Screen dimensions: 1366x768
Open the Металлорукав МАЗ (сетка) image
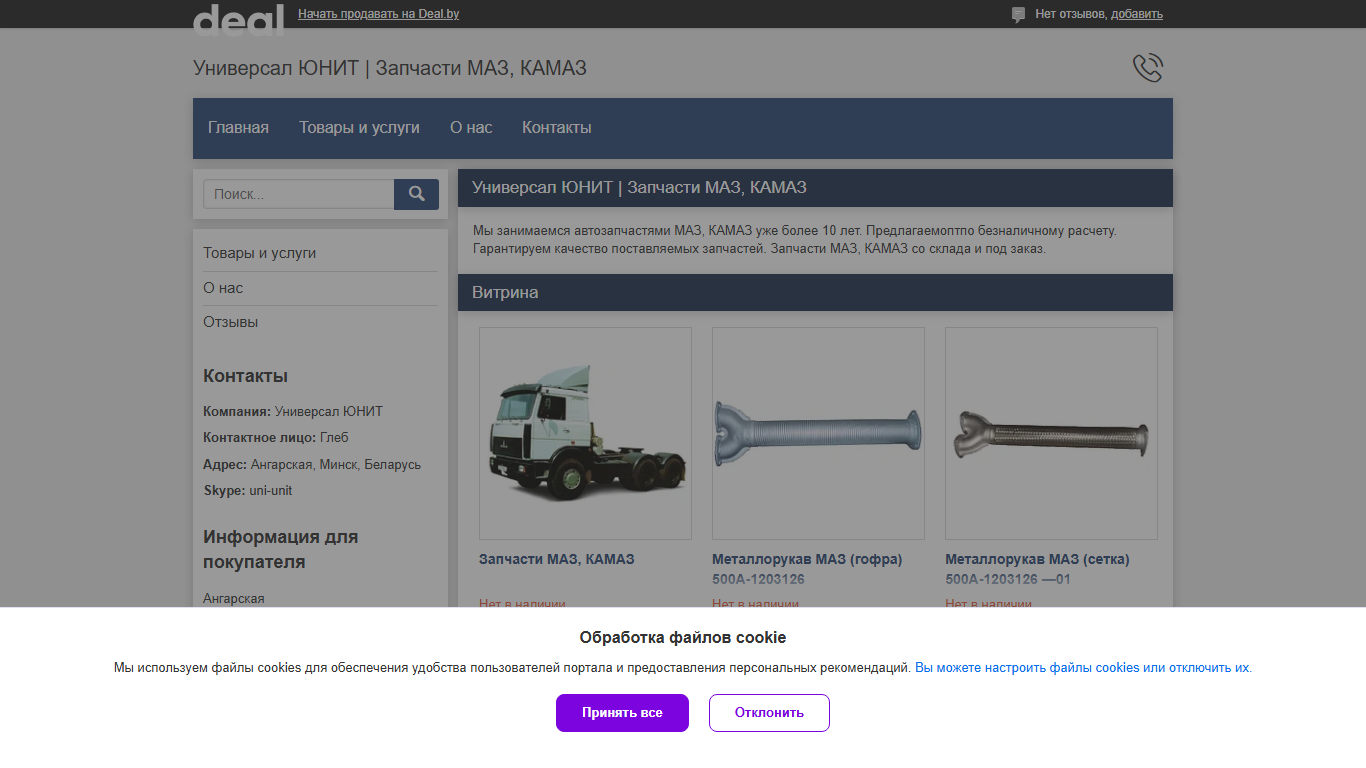pos(1051,433)
